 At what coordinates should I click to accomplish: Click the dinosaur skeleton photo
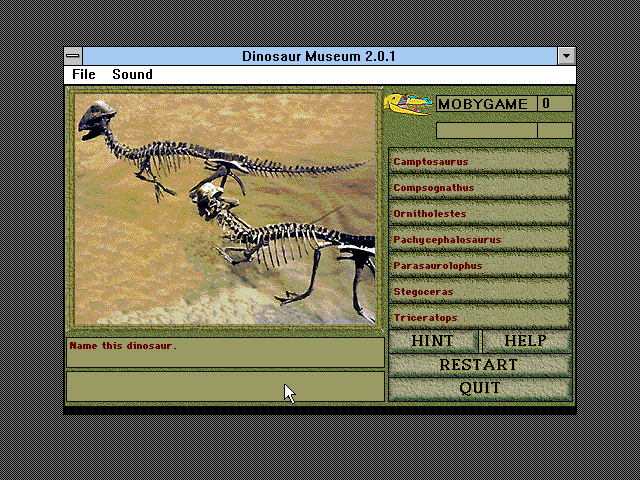coord(225,209)
